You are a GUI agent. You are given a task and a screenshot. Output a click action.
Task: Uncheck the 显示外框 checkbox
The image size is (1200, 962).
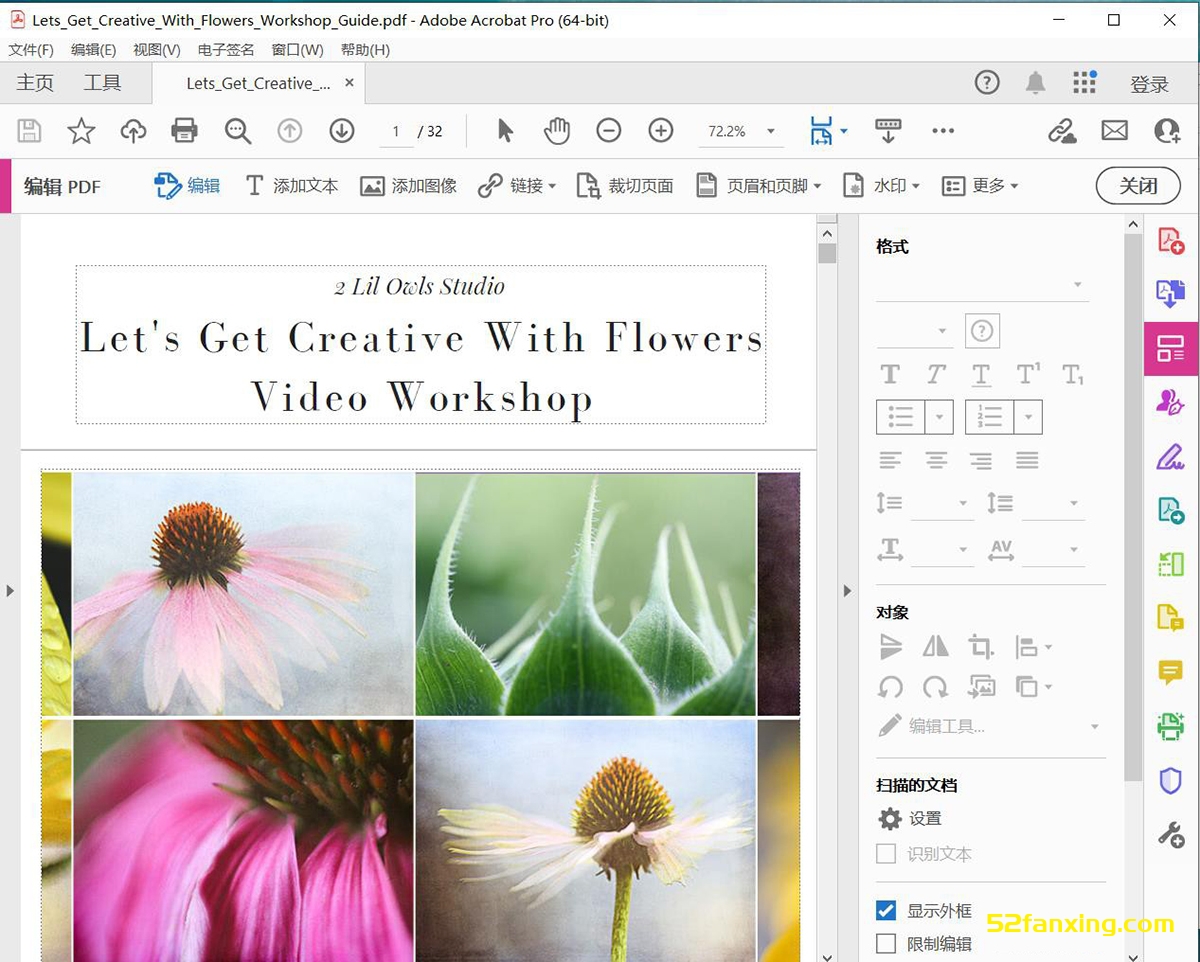click(x=886, y=910)
